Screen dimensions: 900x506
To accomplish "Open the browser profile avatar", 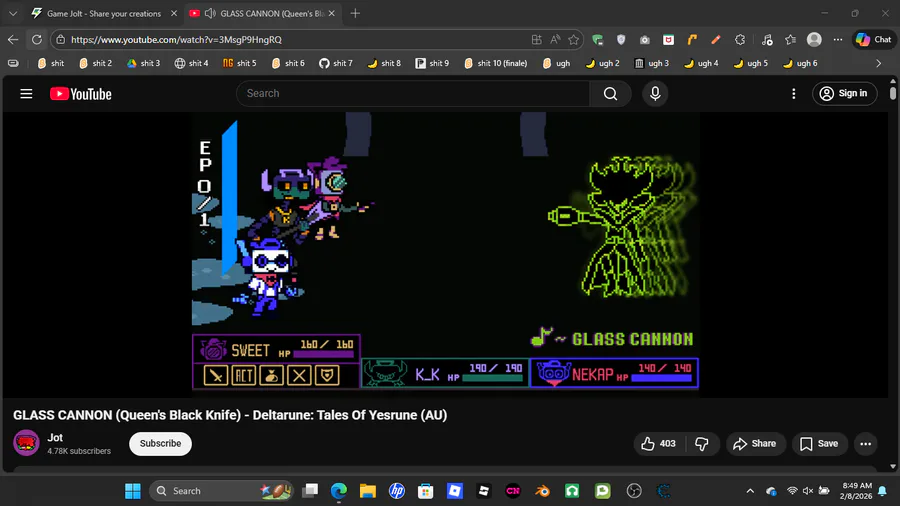I will tap(814, 40).
